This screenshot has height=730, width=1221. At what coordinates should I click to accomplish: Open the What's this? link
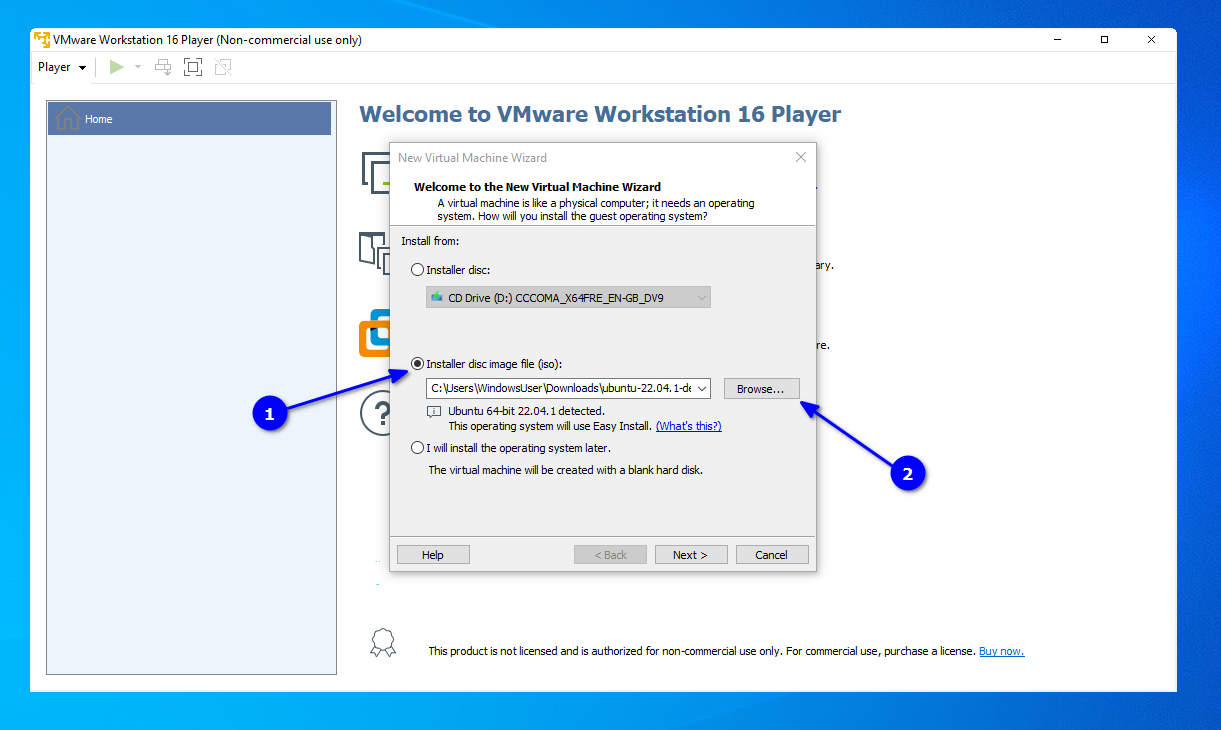click(689, 426)
